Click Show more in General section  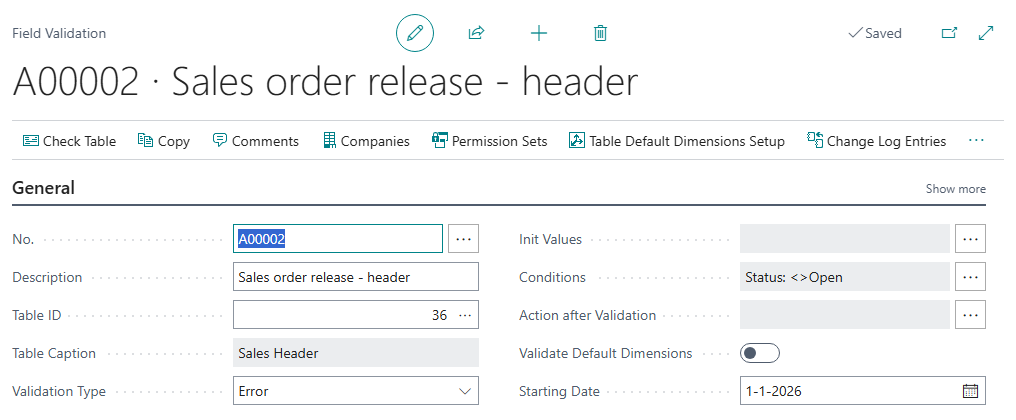coord(956,189)
